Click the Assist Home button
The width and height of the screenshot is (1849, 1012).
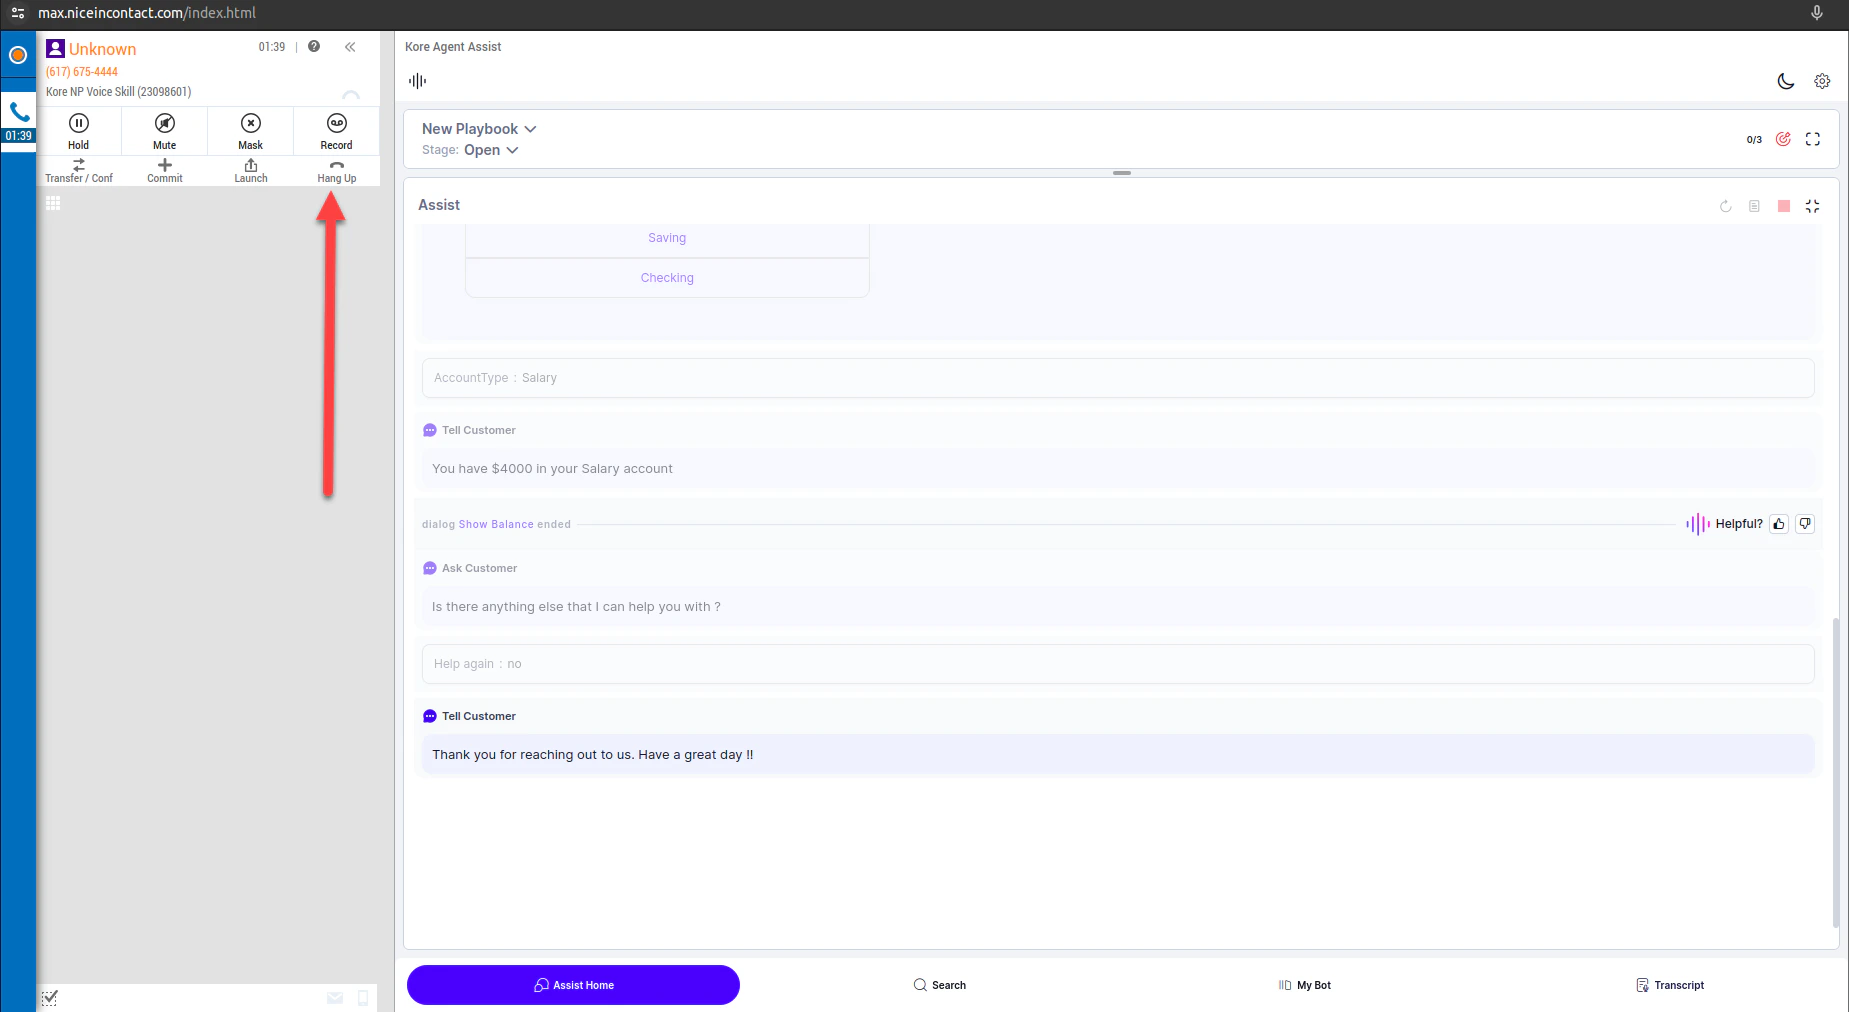coord(573,985)
